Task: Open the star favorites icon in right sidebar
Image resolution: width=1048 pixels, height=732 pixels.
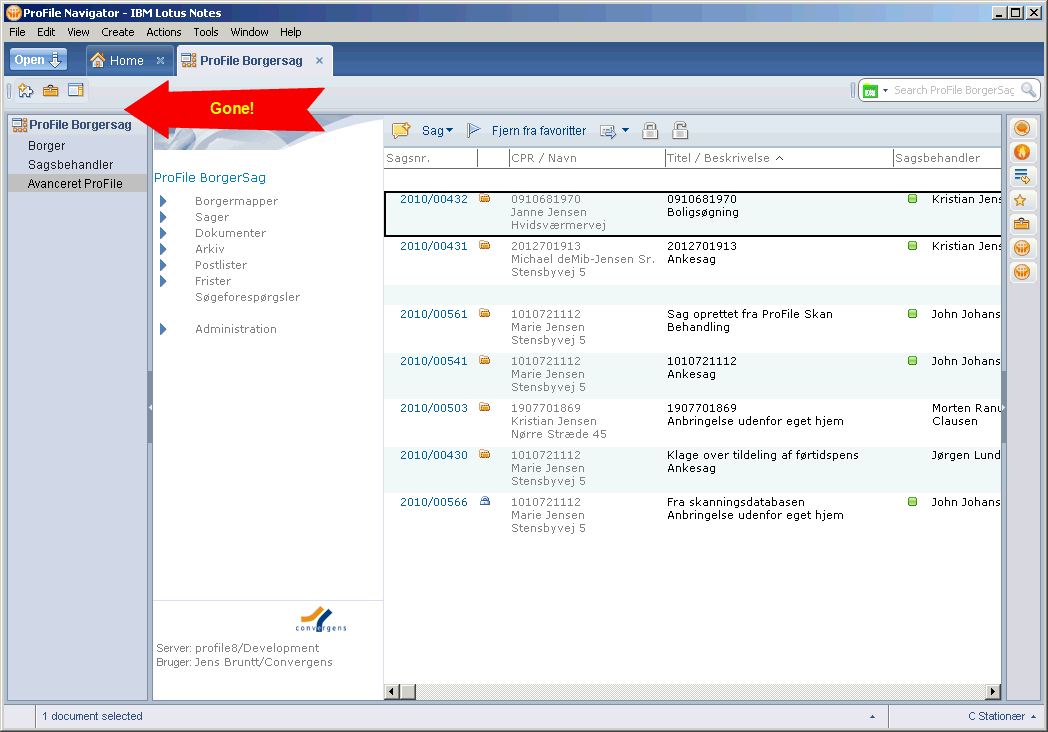Action: coord(1021,200)
